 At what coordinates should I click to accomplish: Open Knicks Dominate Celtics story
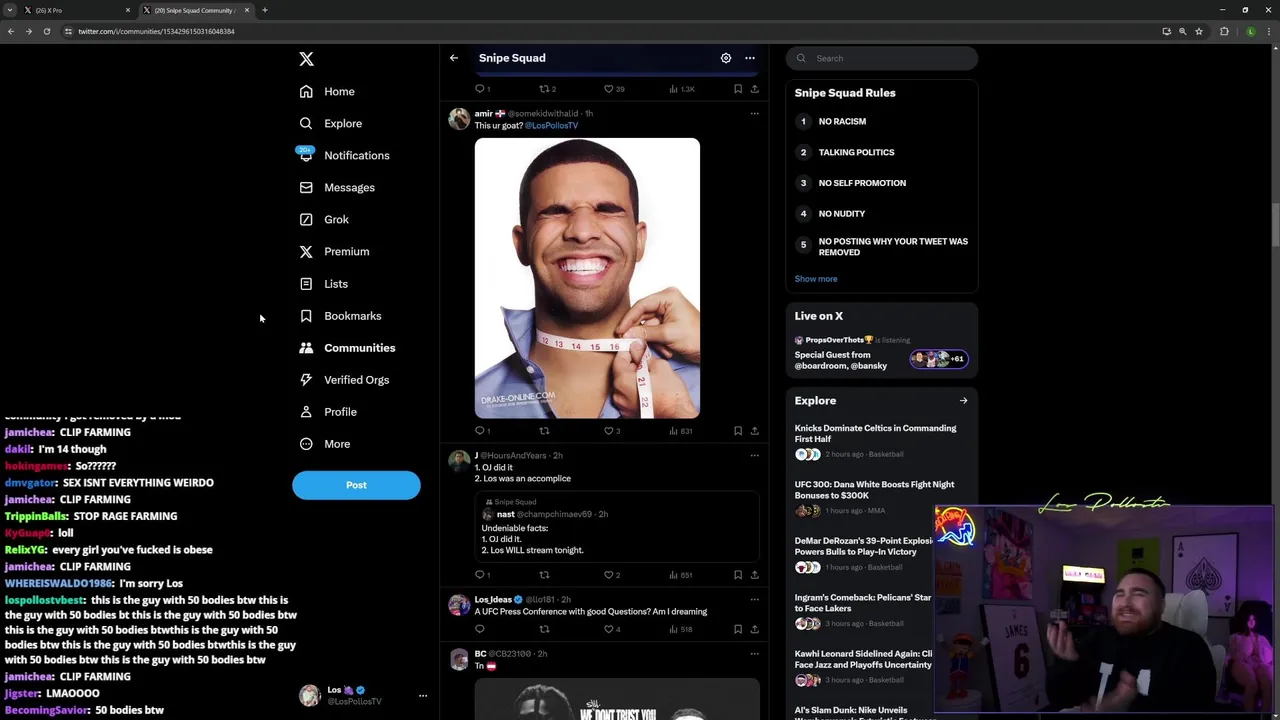881,441
